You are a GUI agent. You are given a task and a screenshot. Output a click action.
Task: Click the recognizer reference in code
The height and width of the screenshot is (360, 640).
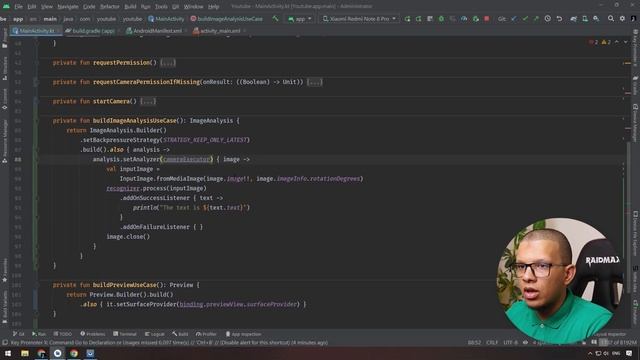tap(123, 188)
